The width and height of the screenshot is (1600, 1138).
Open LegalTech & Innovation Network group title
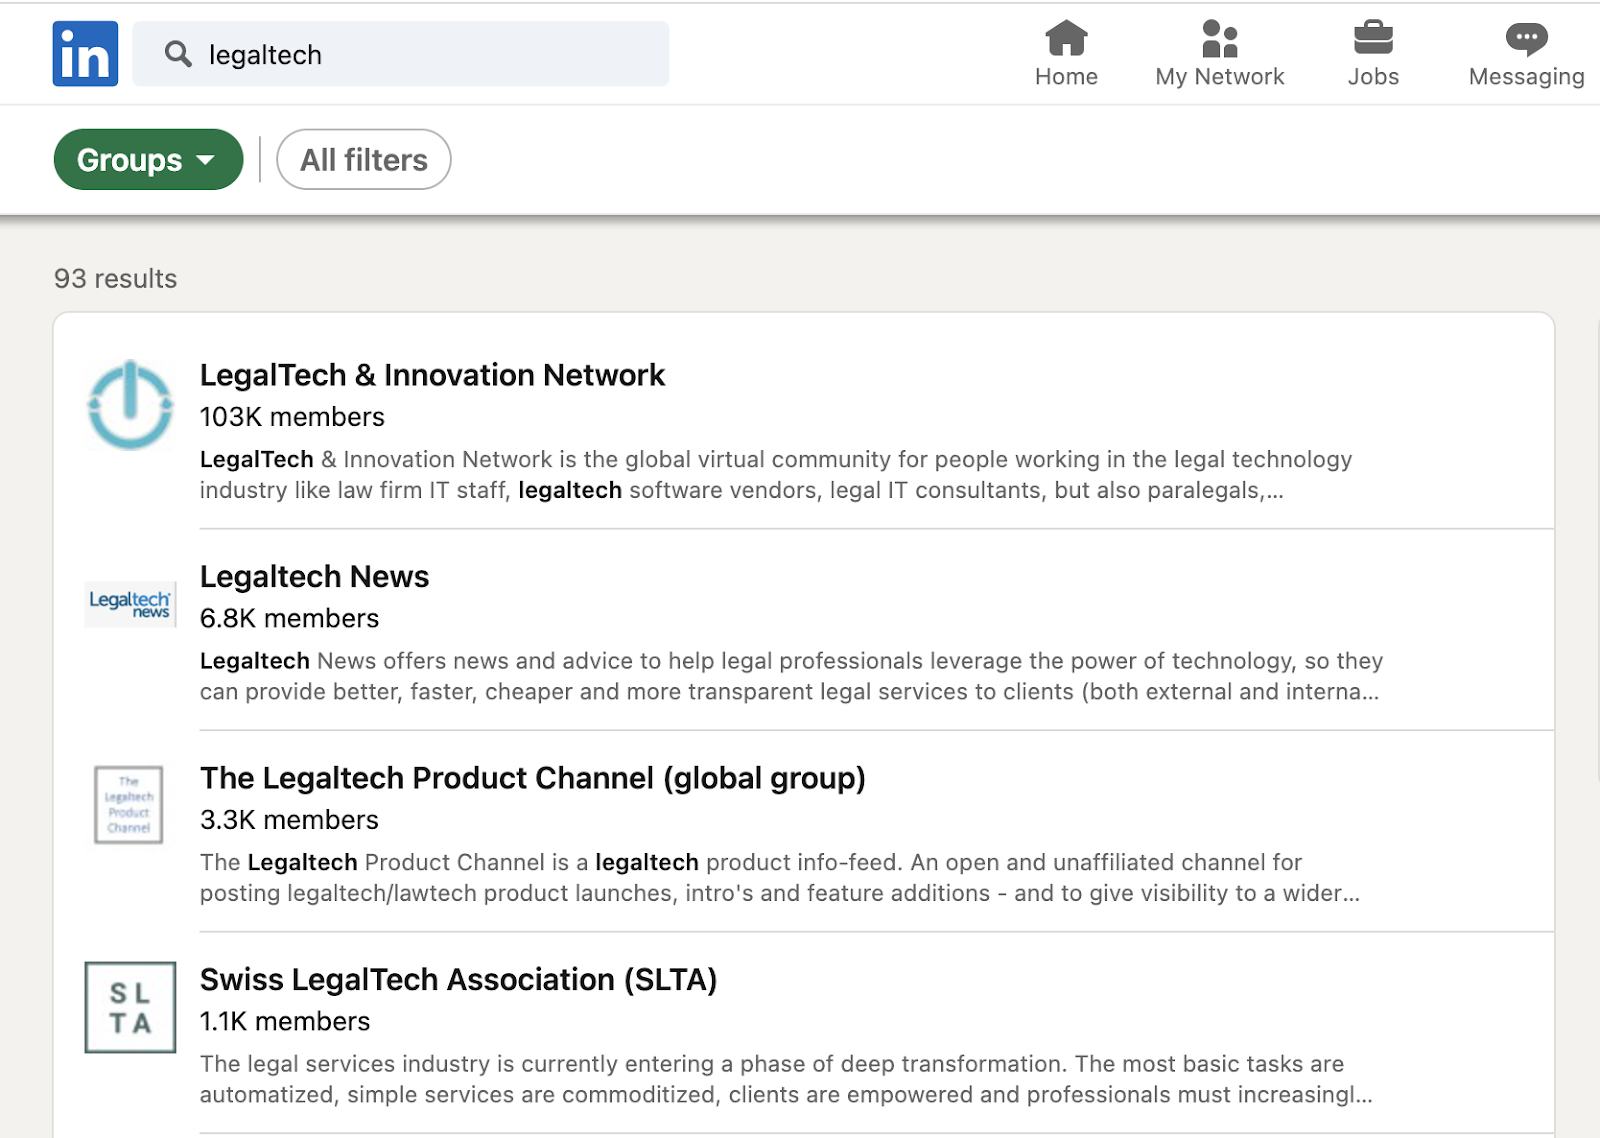(432, 375)
